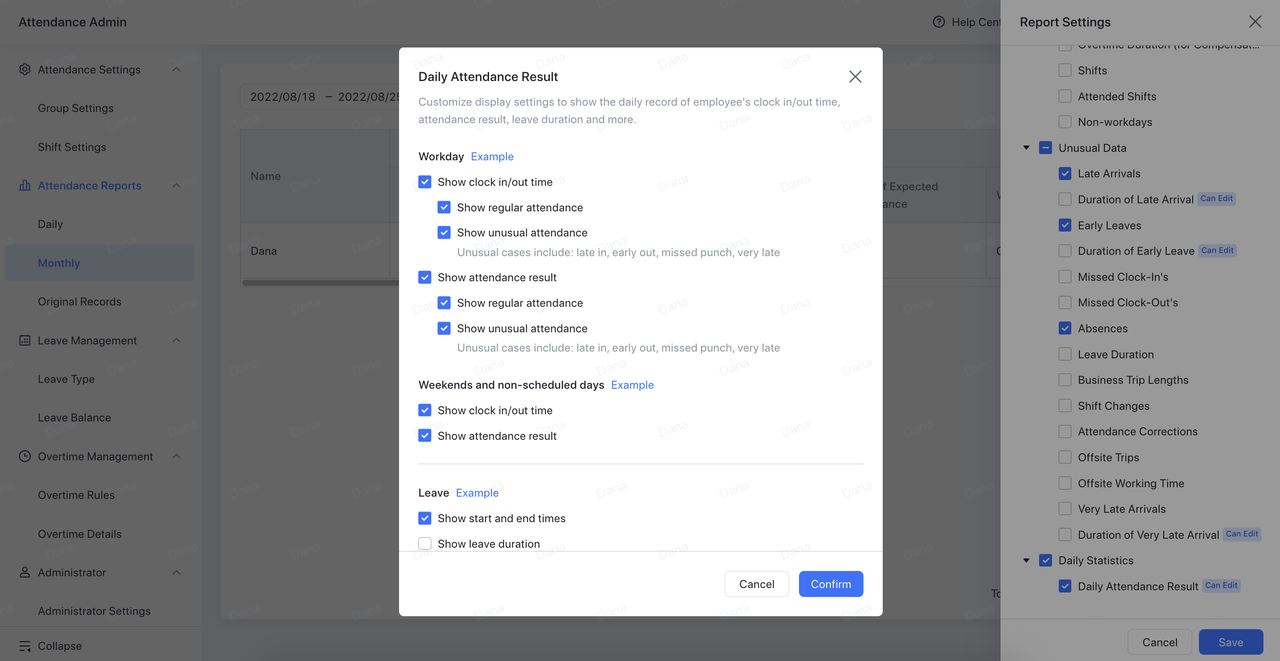The image size is (1280, 661).
Task: Click the Help Center question mark icon
Action: click(x=938, y=22)
